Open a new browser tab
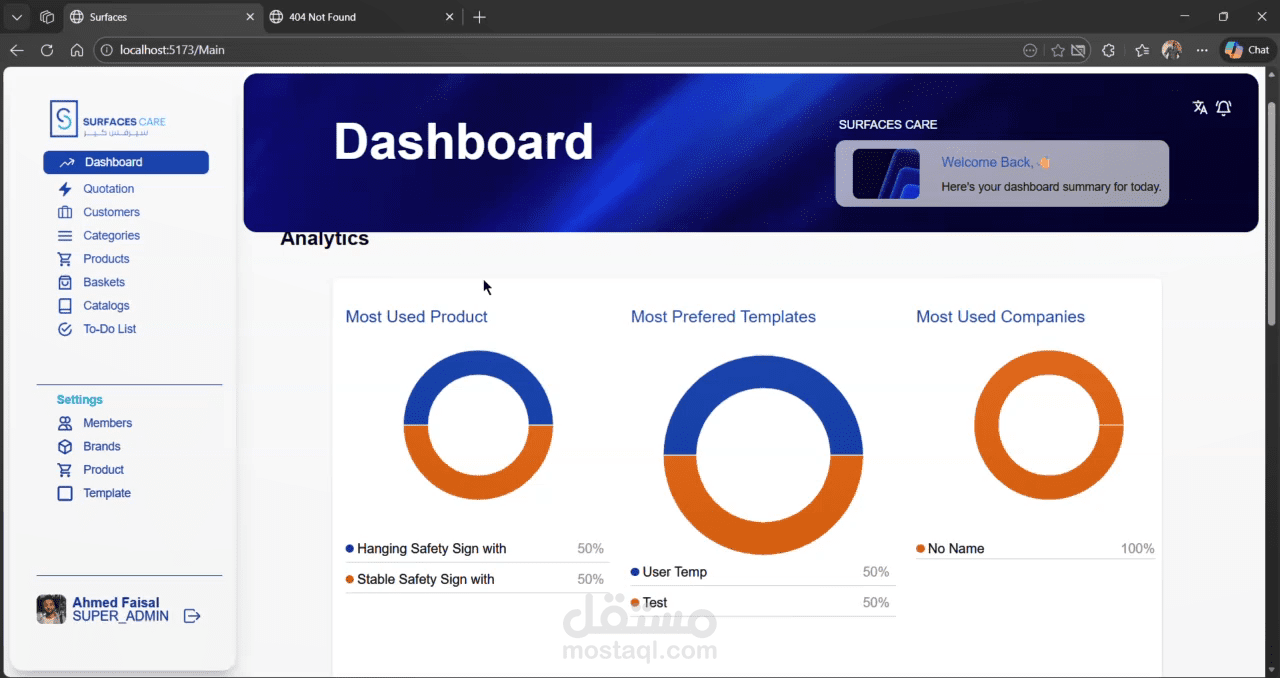1280x678 pixels. tap(480, 17)
